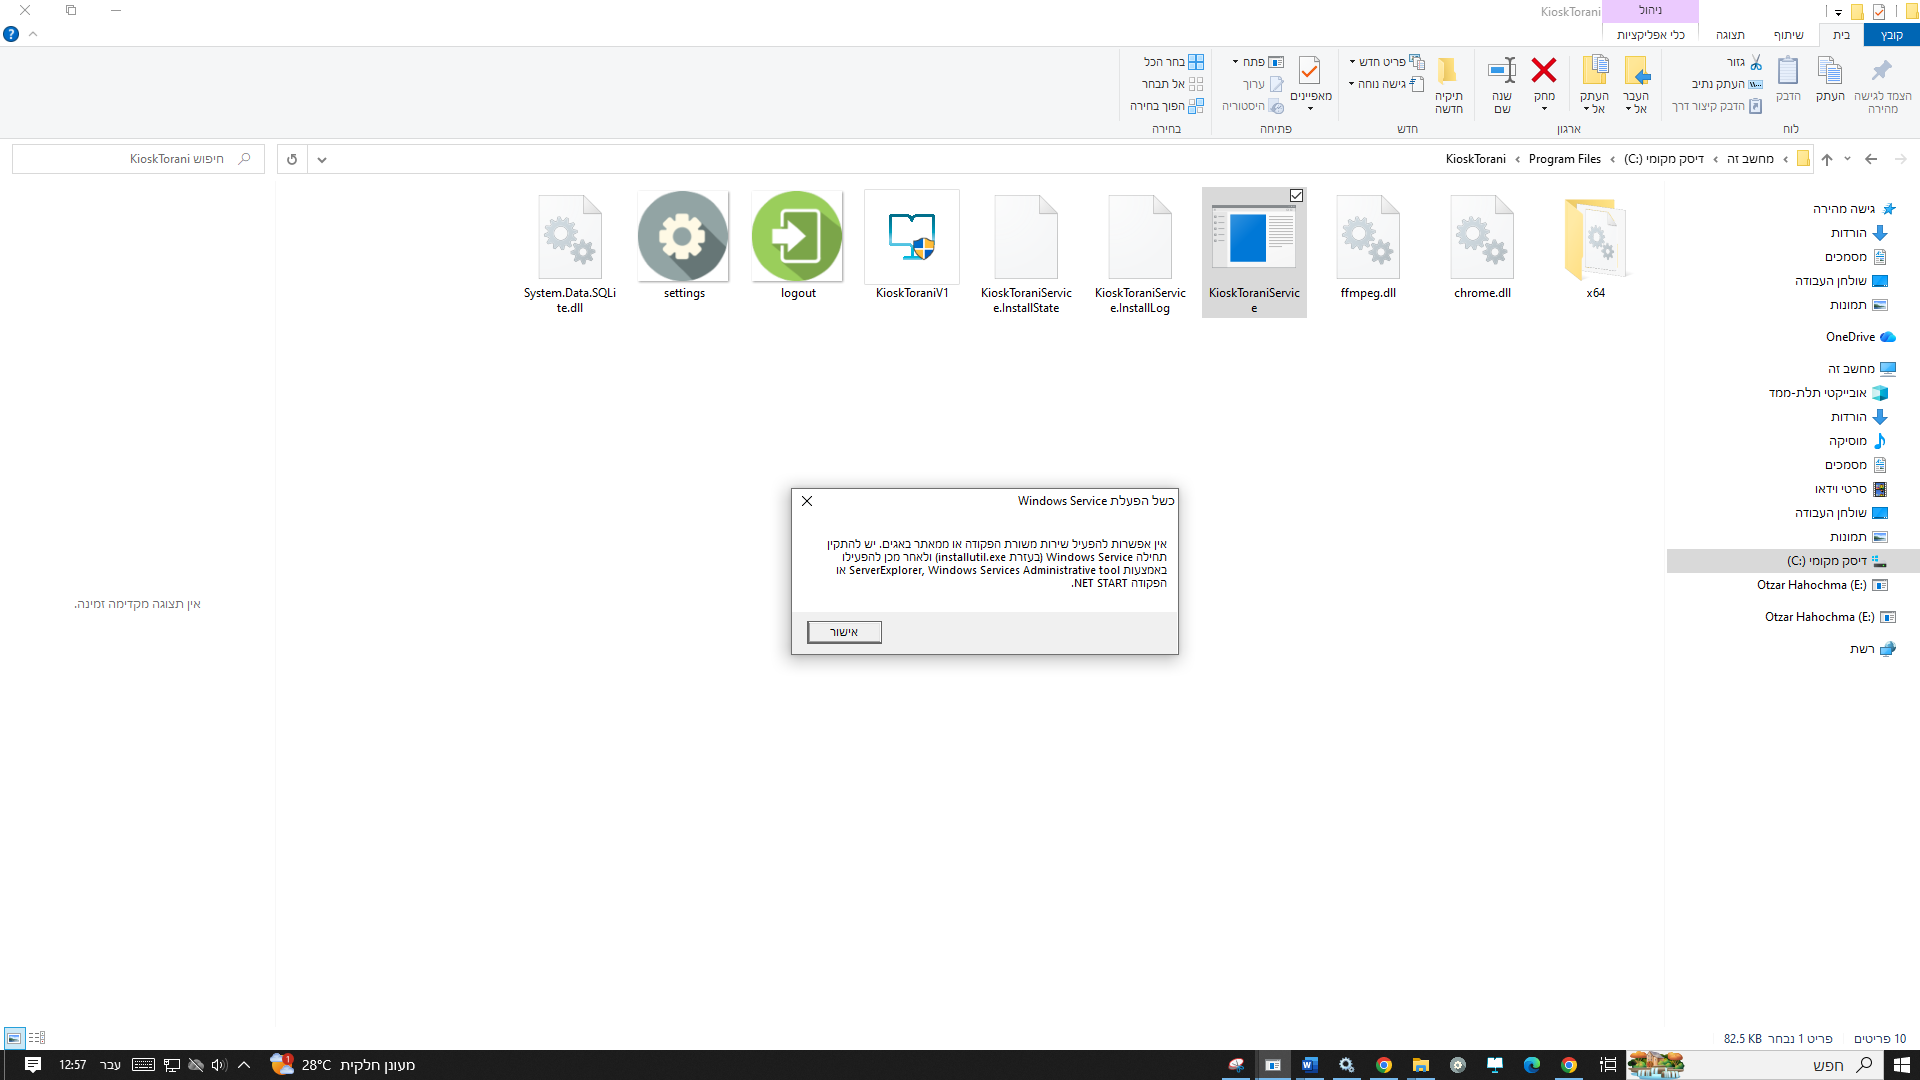Select the x64 folder

(1596, 247)
